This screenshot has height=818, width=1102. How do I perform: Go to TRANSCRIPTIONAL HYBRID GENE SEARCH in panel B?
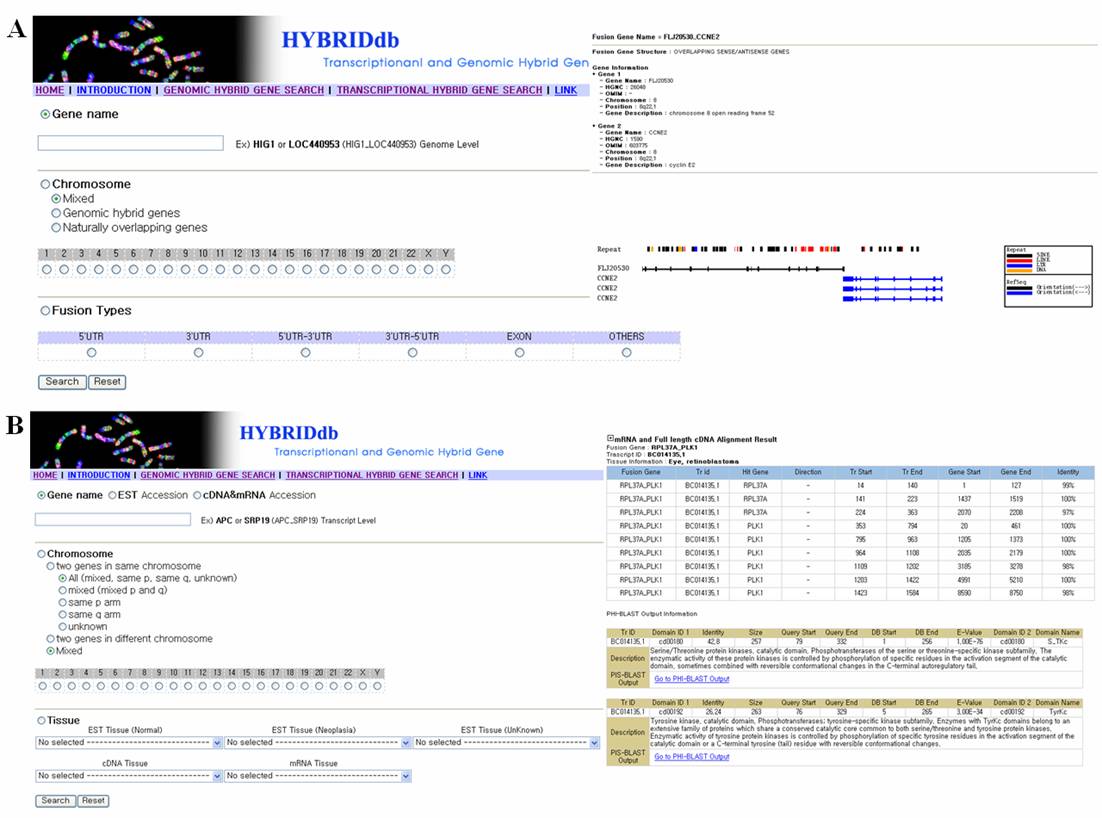click(x=372, y=475)
